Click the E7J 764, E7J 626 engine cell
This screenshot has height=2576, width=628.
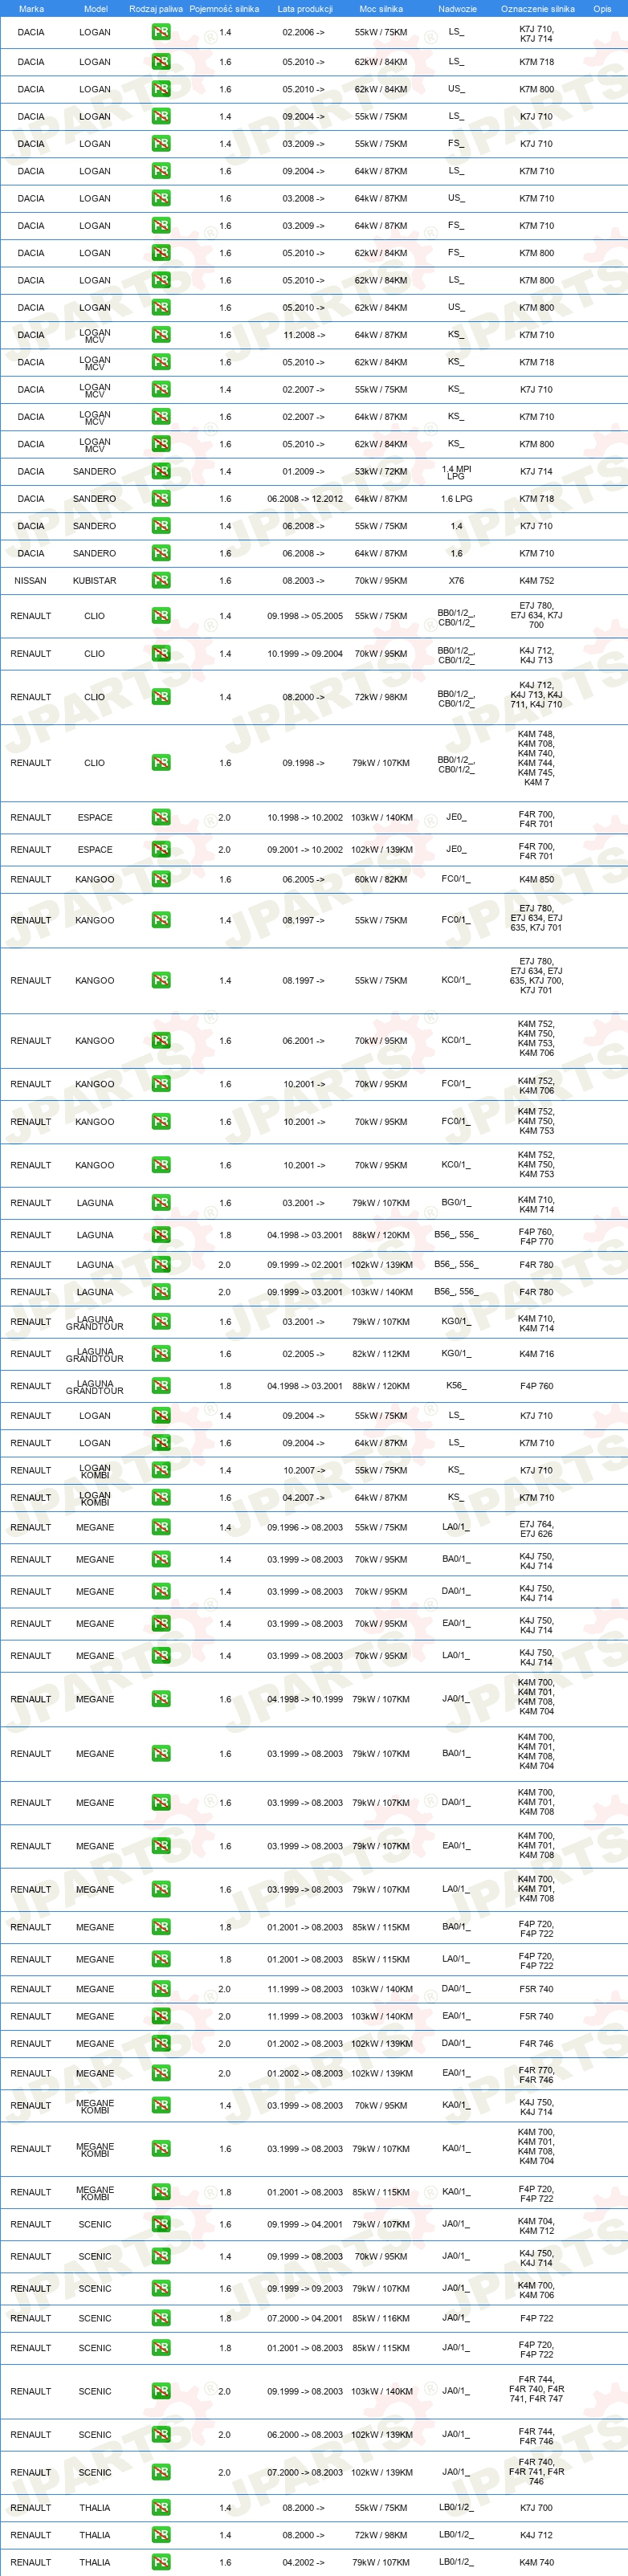click(x=536, y=1529)
